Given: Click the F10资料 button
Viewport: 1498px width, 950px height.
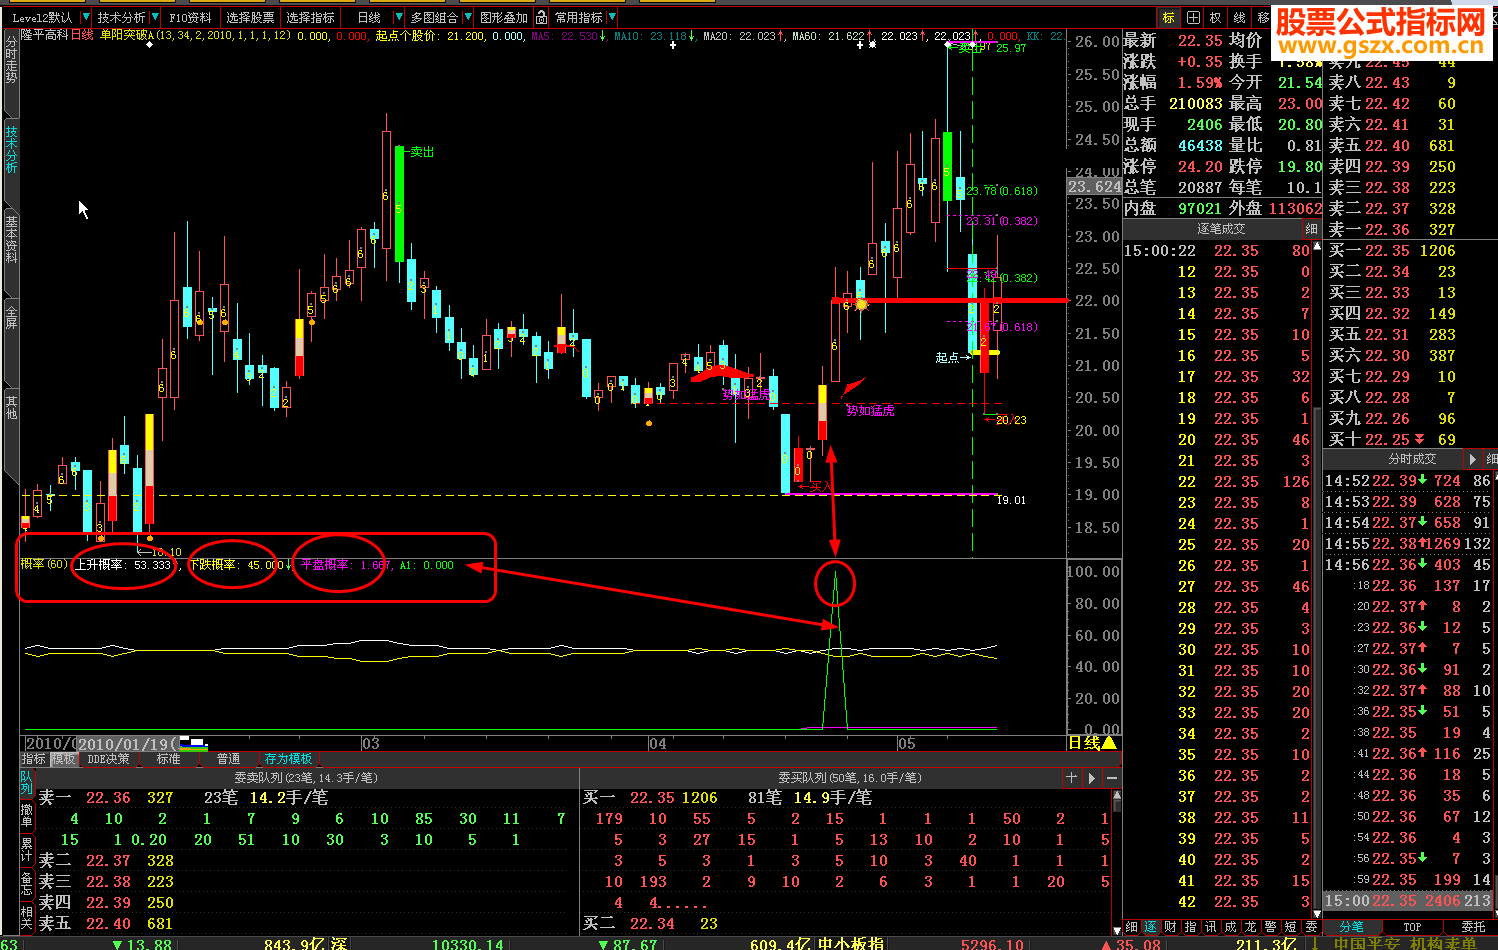Looking at the screenshot, I should (x=190, y=17).
